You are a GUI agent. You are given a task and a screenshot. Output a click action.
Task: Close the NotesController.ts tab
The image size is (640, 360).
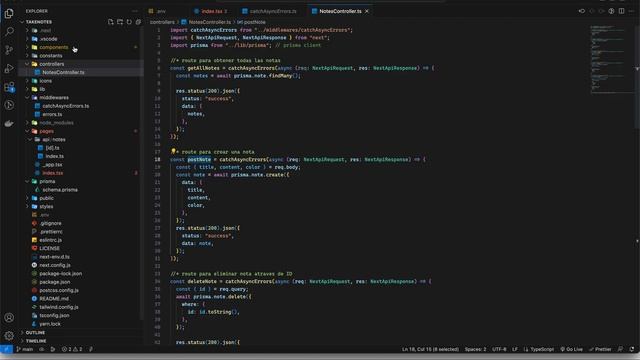coord(367,11)
